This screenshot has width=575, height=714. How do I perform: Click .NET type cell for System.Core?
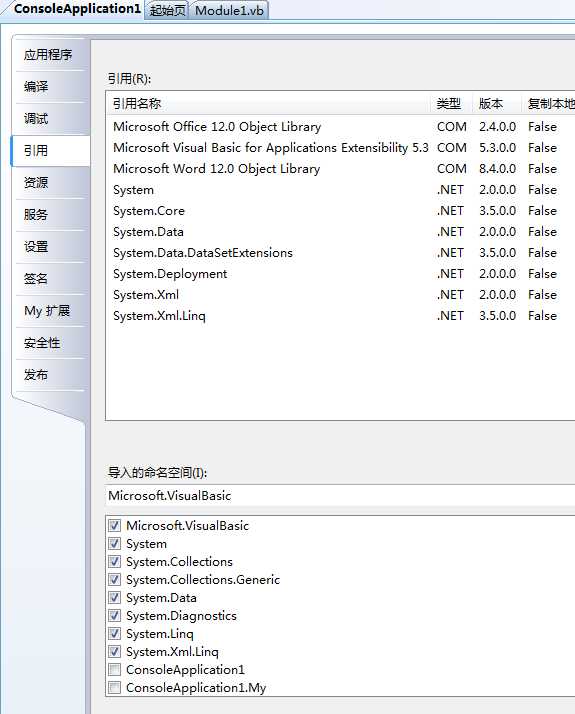coord(450,210)
